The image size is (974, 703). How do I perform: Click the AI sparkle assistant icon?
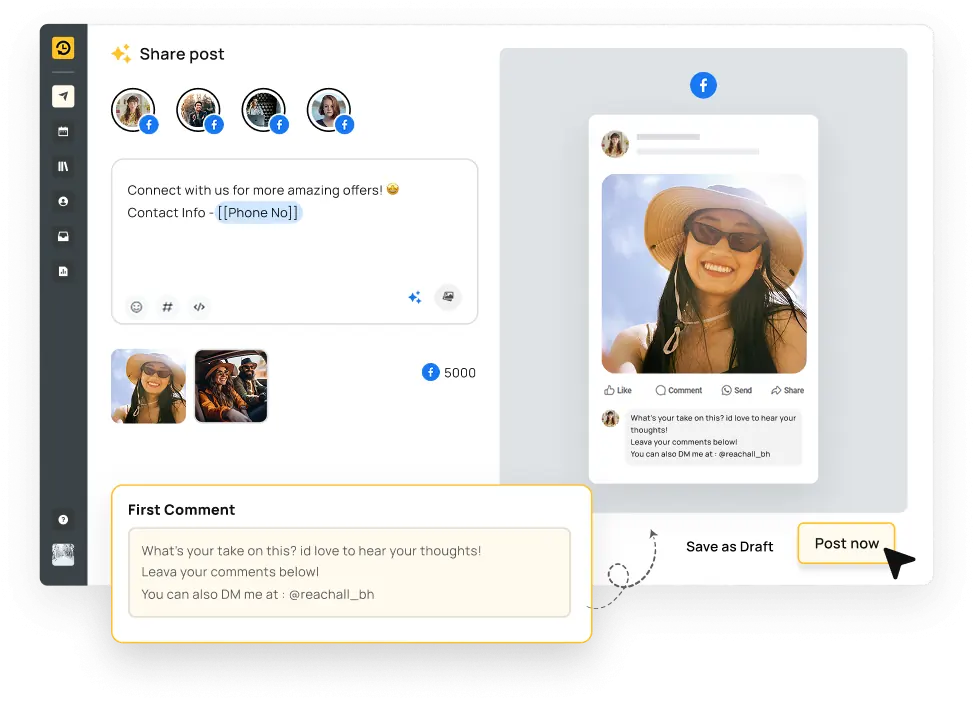[x=414, y=297]
